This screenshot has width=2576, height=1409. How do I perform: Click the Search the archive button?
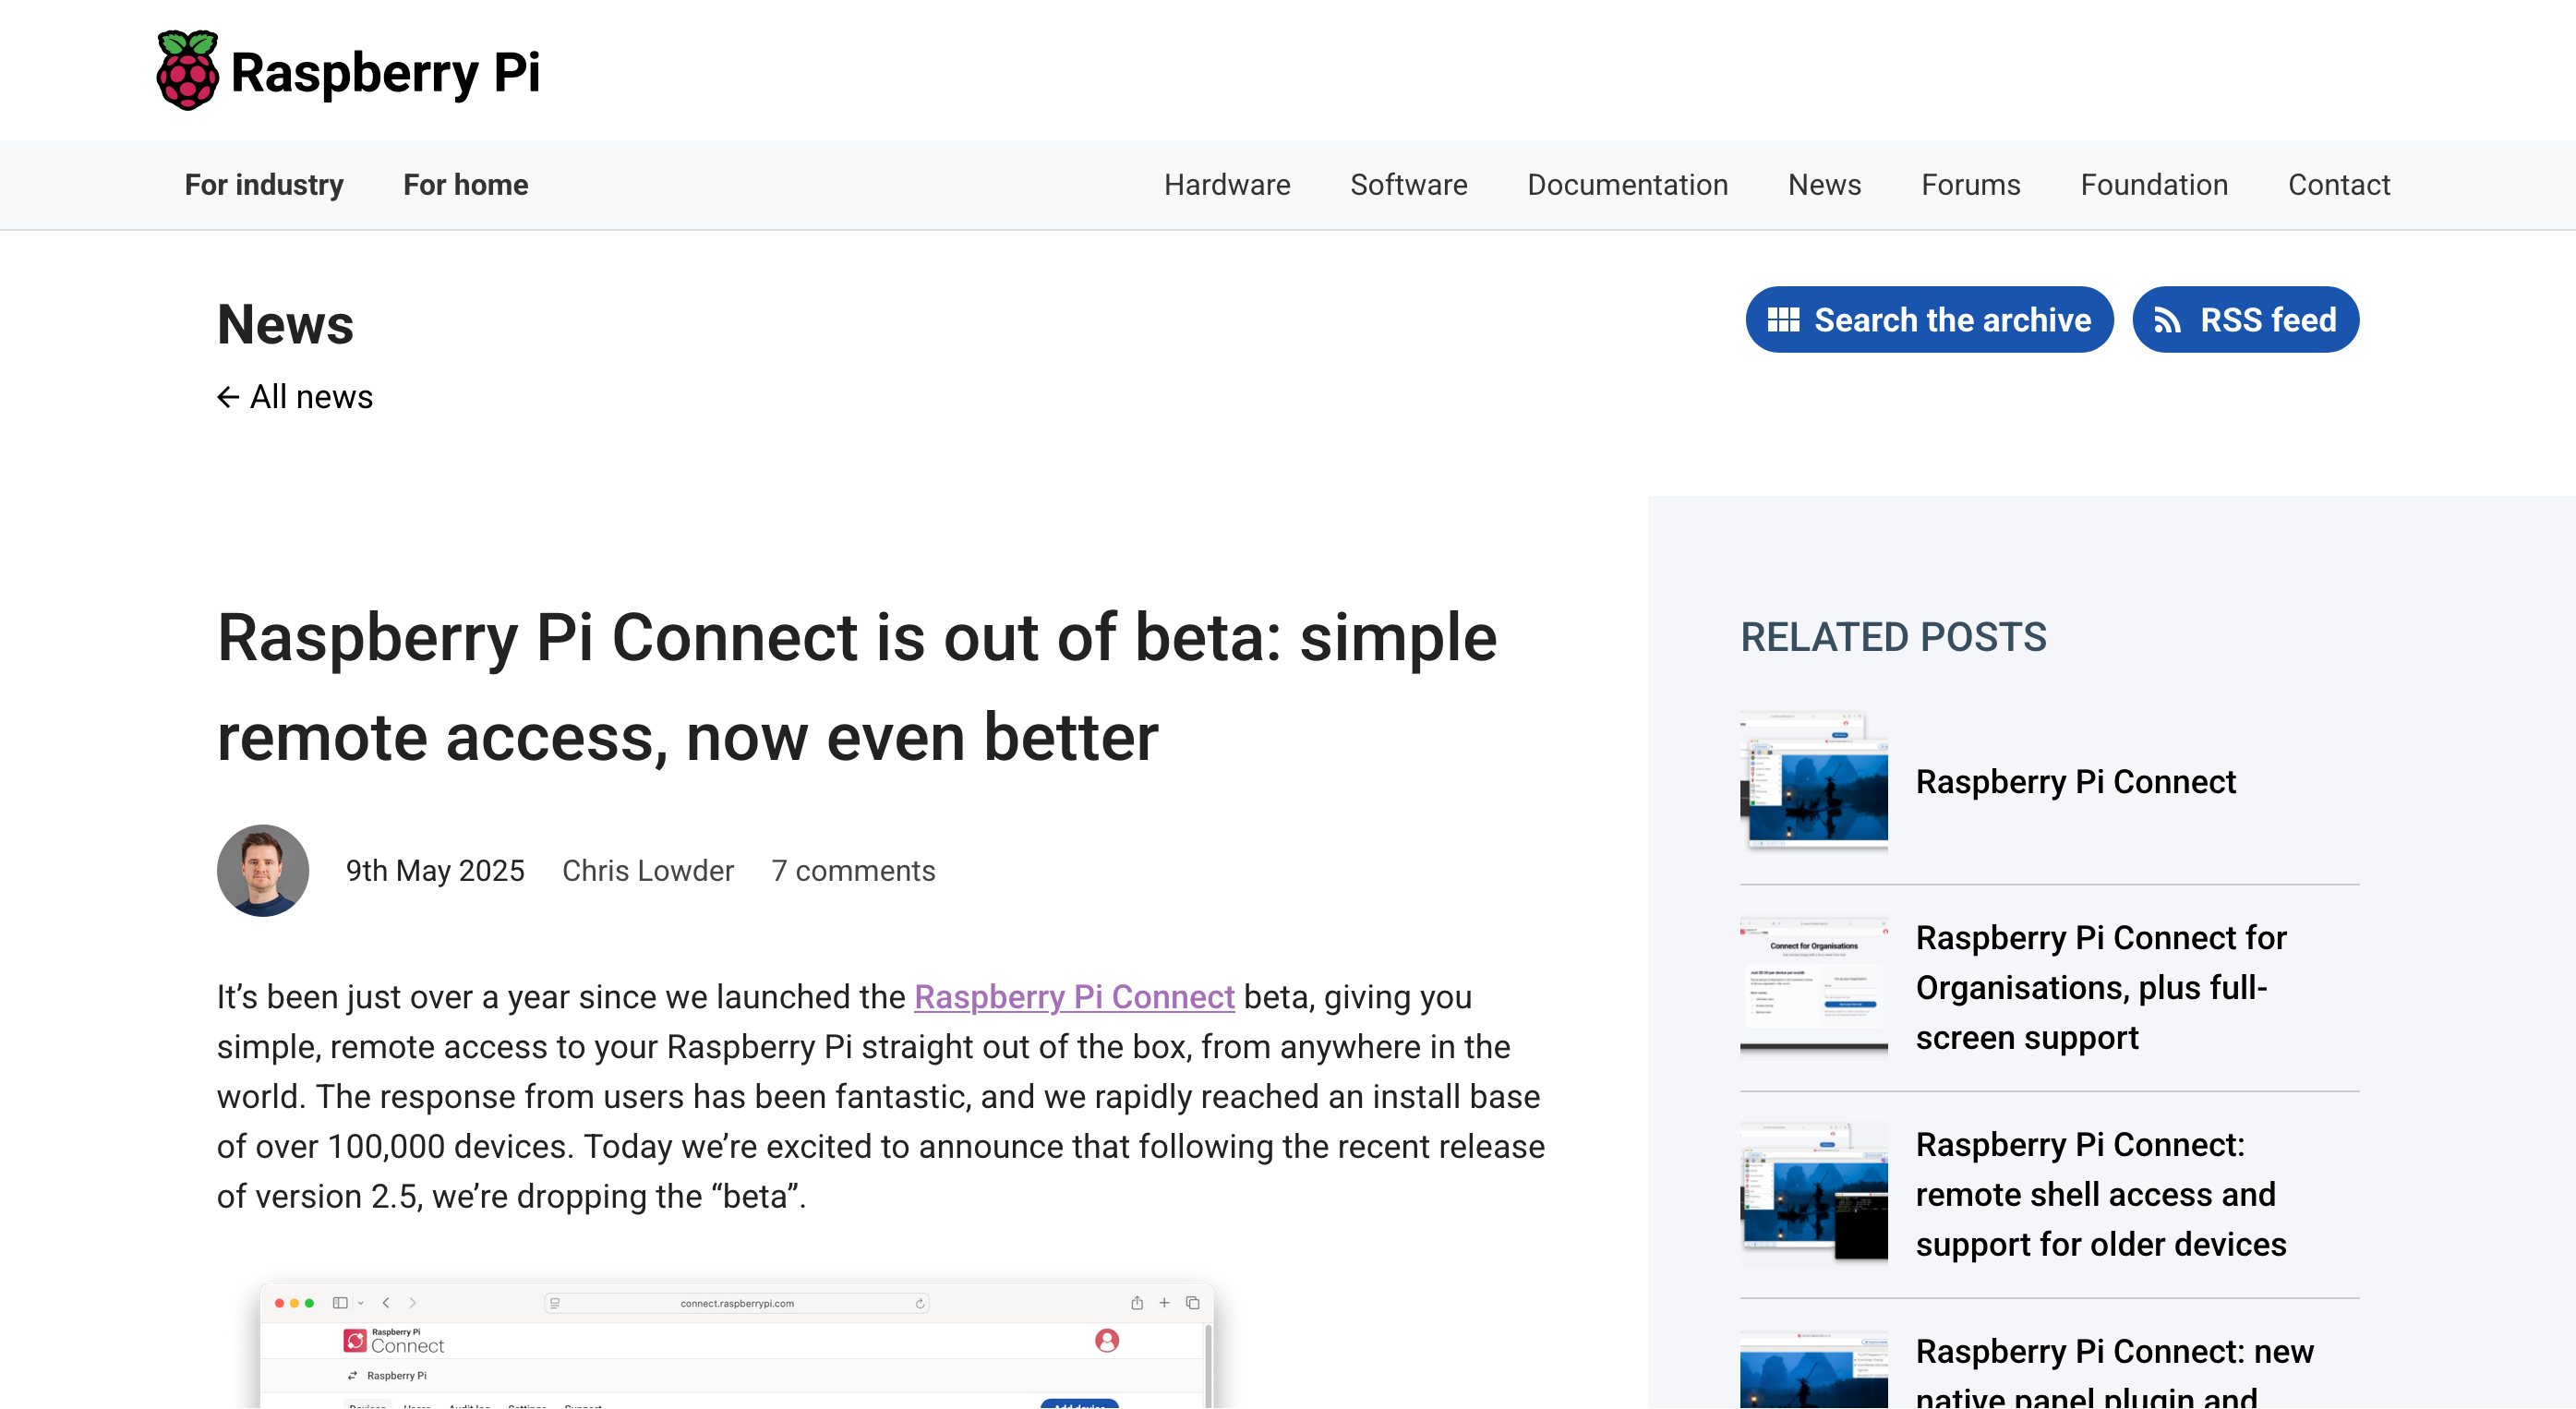(x=1929, y=320)
